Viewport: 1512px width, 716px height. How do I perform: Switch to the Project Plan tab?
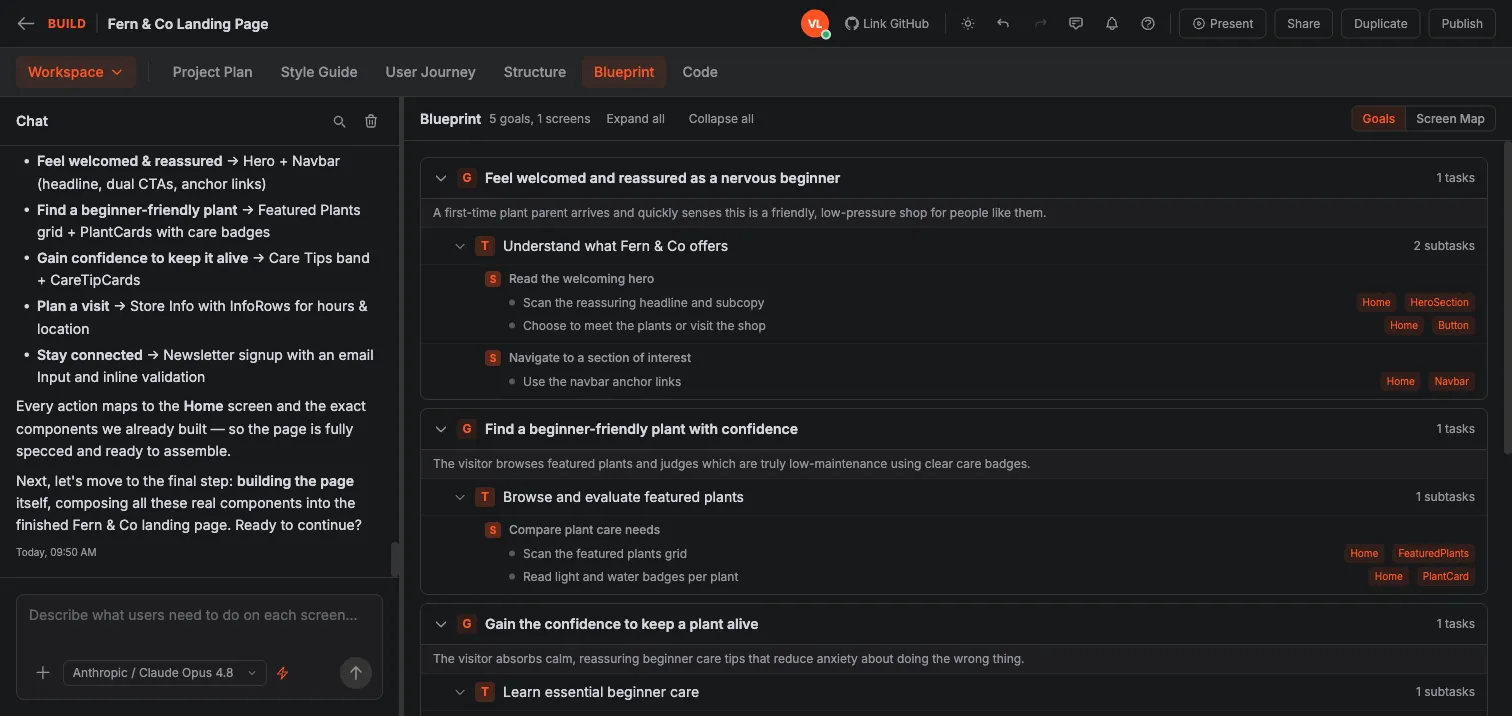tap(212, 72)
